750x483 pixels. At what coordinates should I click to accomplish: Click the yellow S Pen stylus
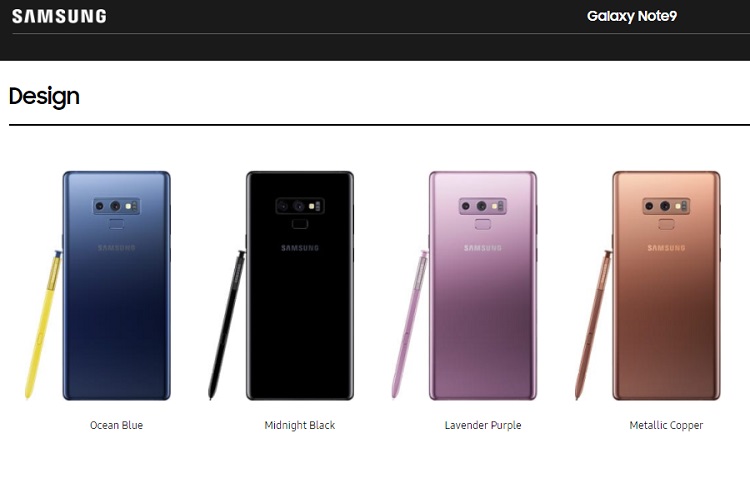coord(44,325)
